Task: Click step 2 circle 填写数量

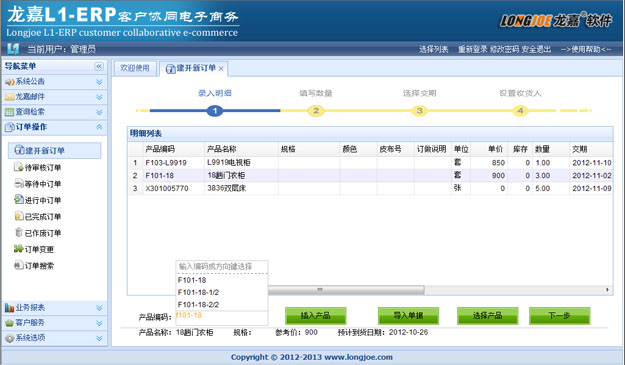Action: (x=316, y=110)
